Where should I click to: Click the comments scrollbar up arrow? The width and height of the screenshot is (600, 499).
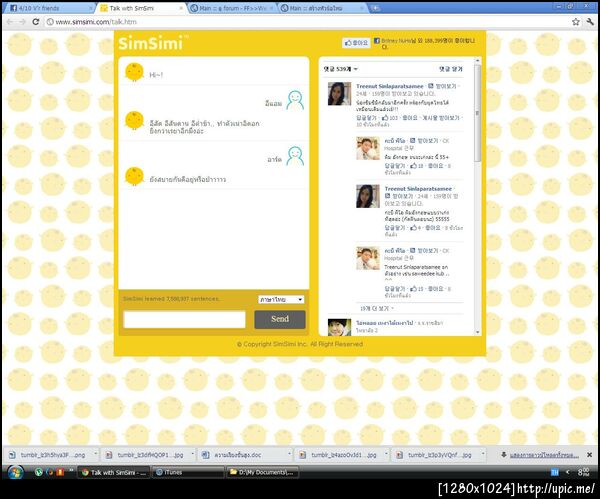click(477, 61)
